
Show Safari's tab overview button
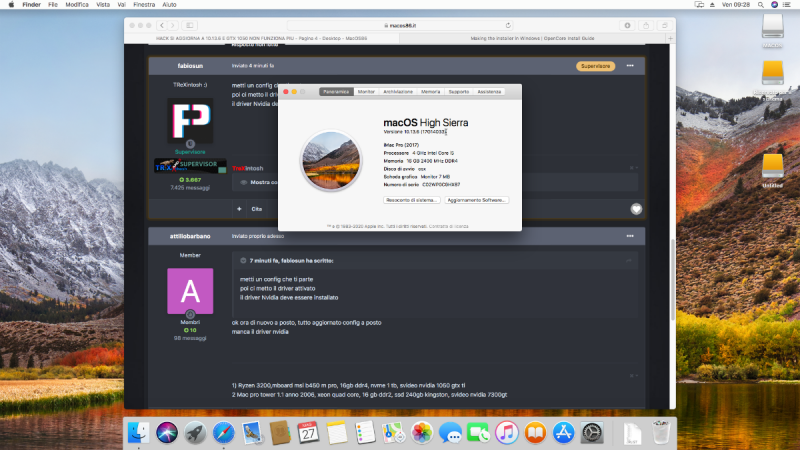[664, 26]
